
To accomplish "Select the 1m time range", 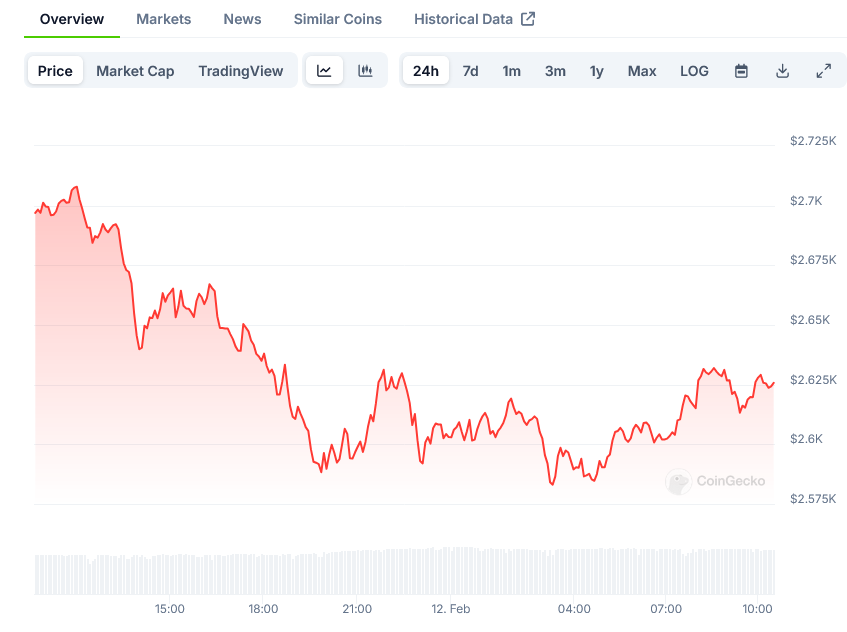I will [512, 71].
